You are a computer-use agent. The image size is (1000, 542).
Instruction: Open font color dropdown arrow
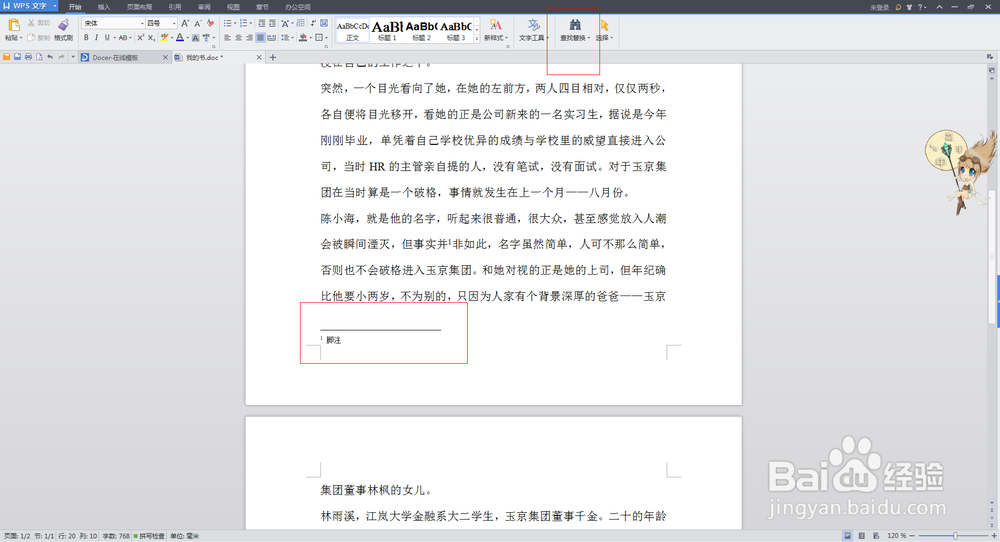pyautogui.click(x=187, y=38)
